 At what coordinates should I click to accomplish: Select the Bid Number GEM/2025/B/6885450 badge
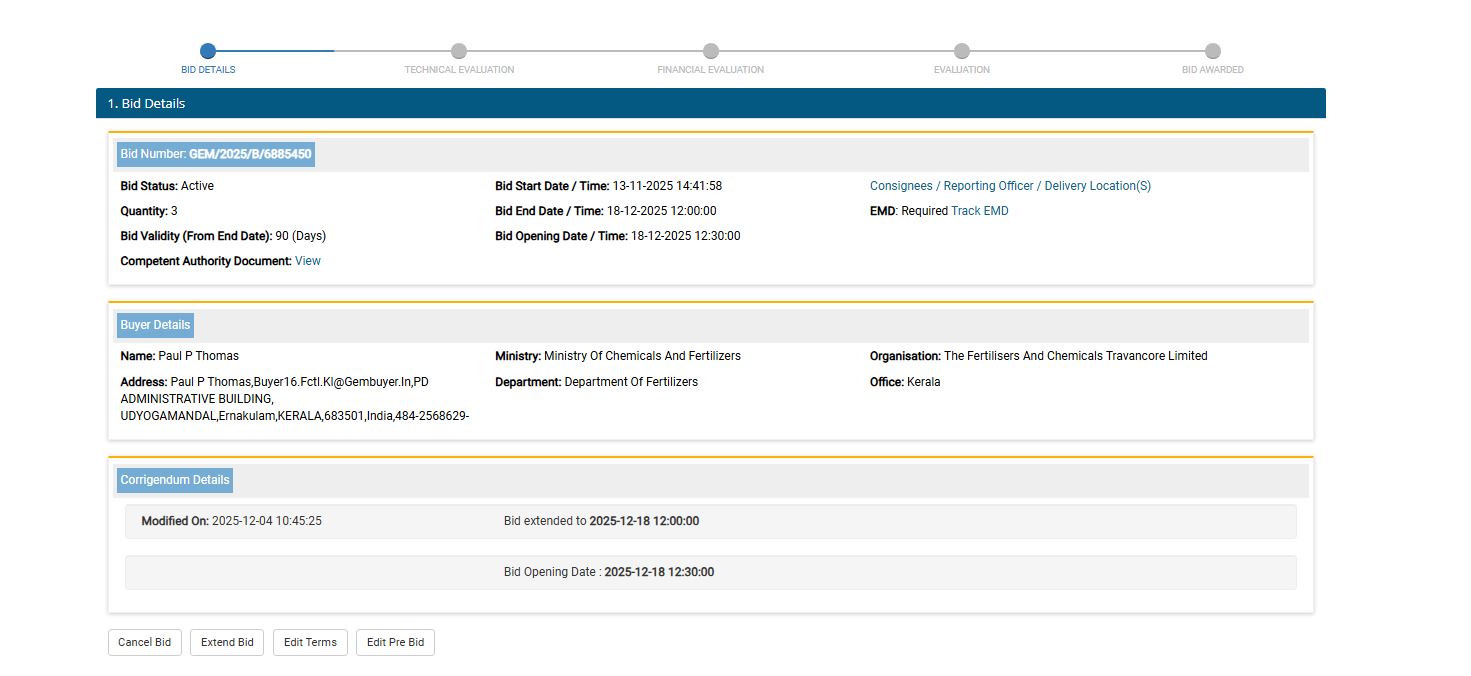click(216, 154)
